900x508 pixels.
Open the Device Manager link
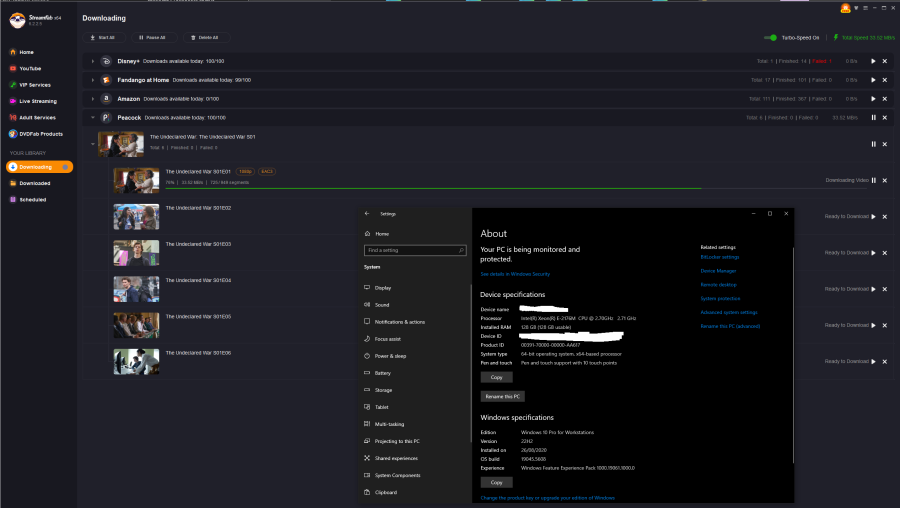(718, 271)
